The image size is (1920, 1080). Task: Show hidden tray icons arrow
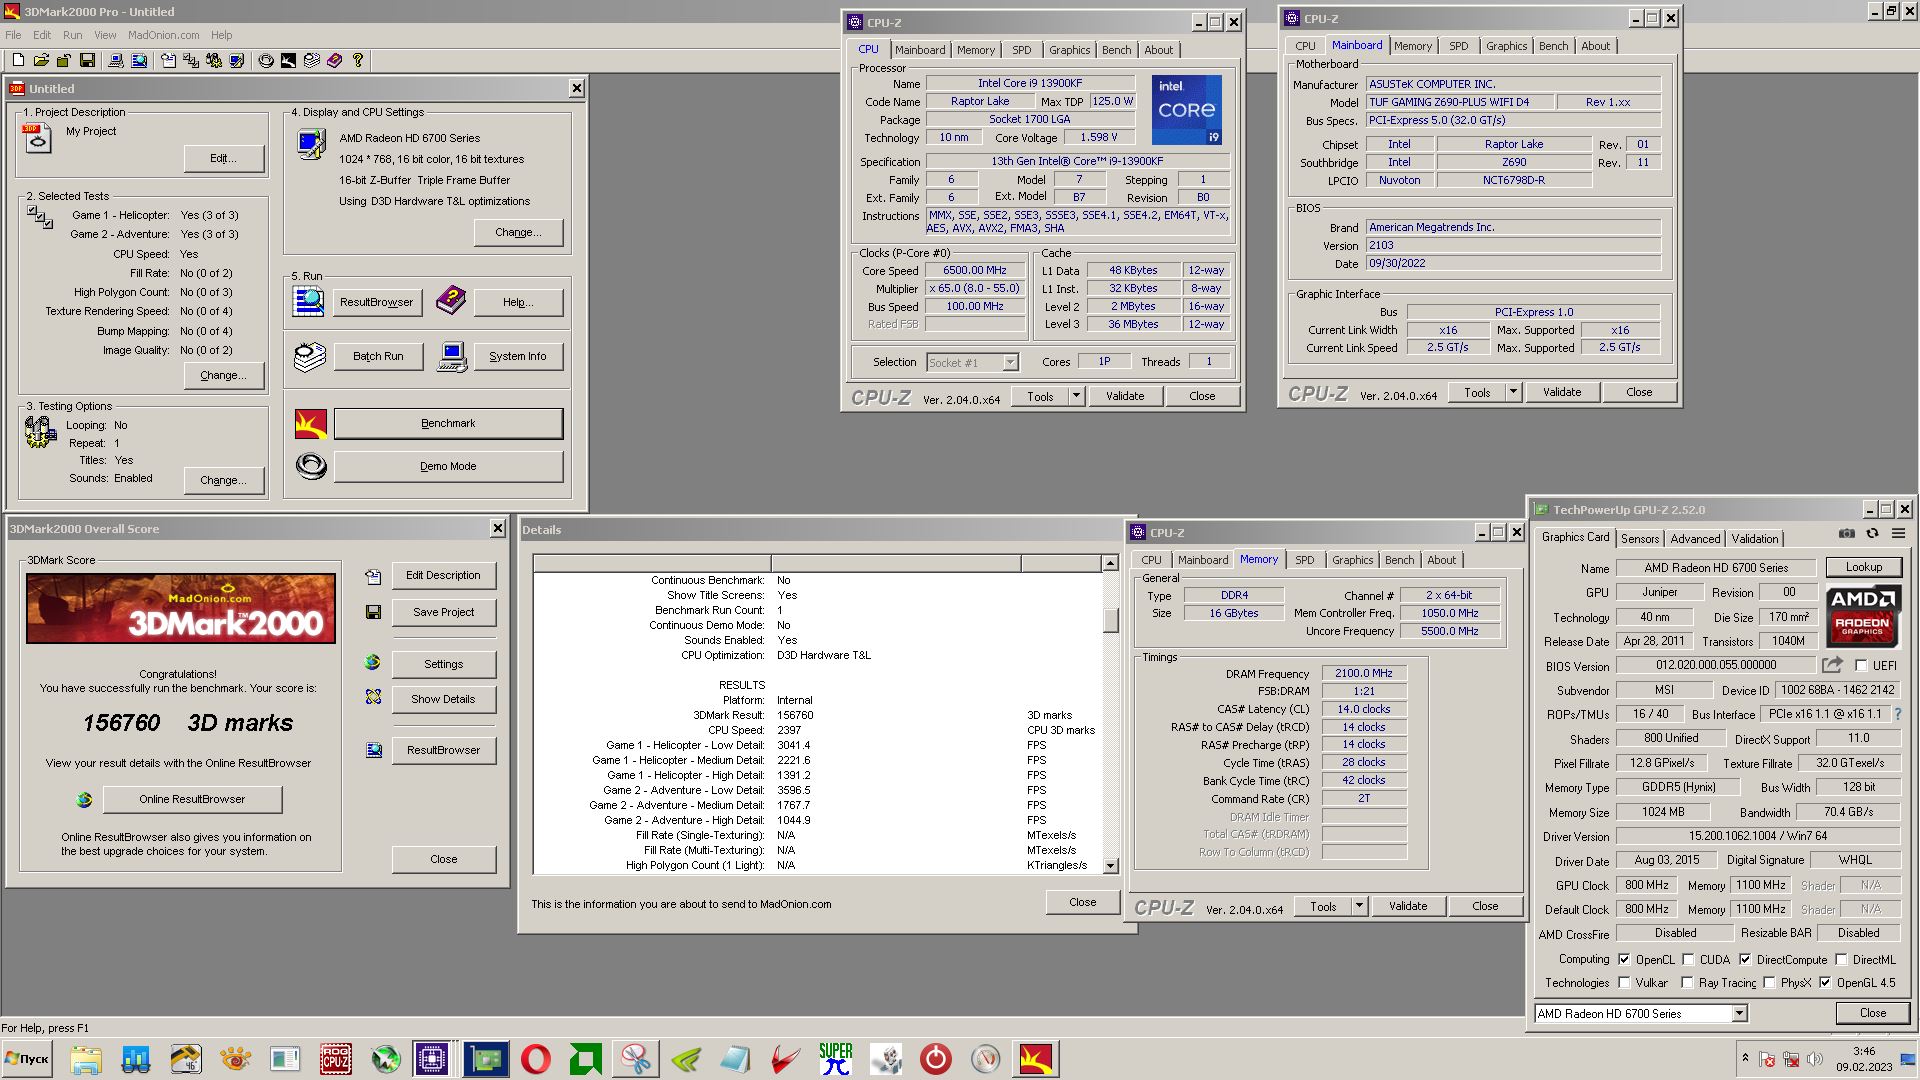pos(1745,1058)
